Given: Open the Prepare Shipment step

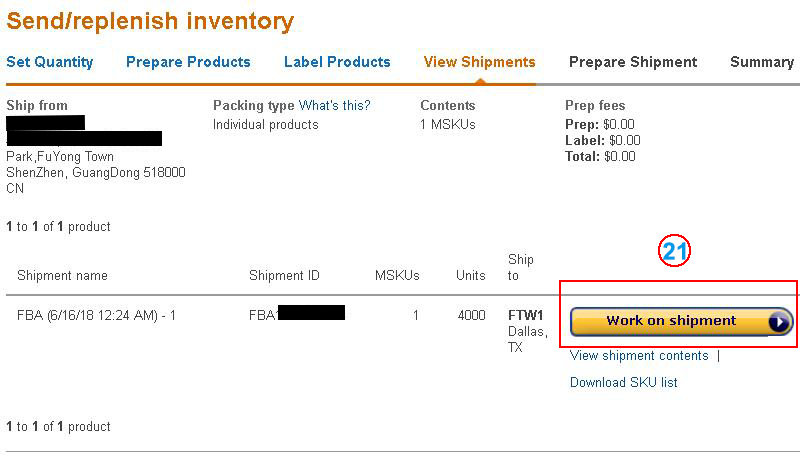Looking at the screenshot, I should (633, 62).
